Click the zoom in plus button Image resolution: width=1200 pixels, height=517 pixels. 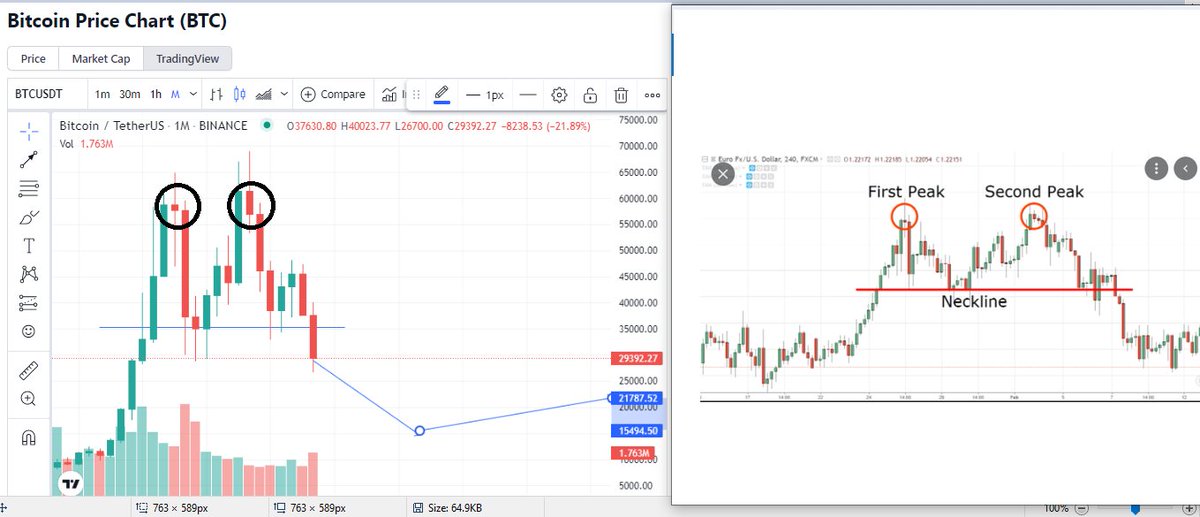coord(1190,508)
